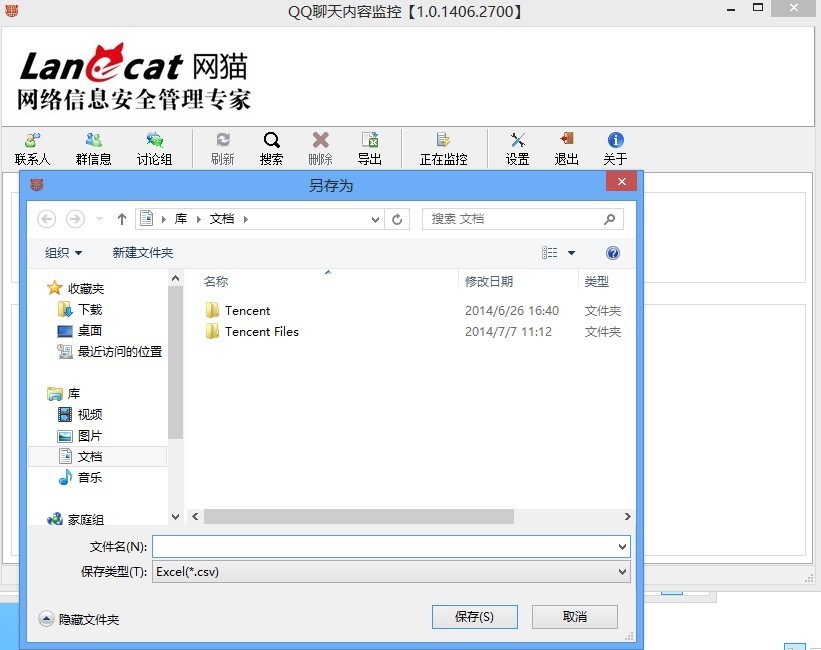Close the 另存为 dialog
Screen dimensions: 821x650
tap(622, 182)
